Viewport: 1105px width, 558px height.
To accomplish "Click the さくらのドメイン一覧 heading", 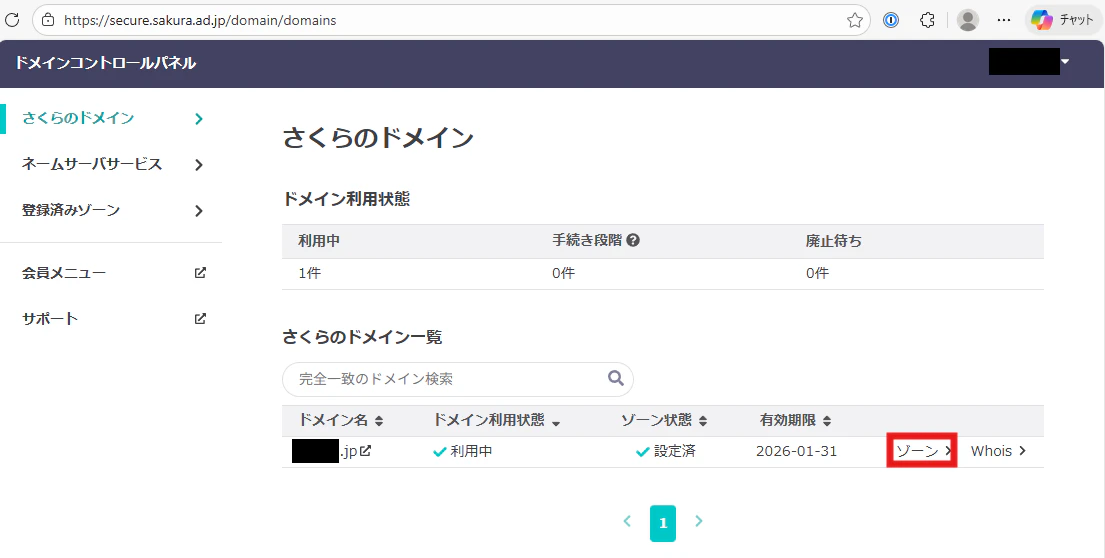I will [x=362, y=337].
